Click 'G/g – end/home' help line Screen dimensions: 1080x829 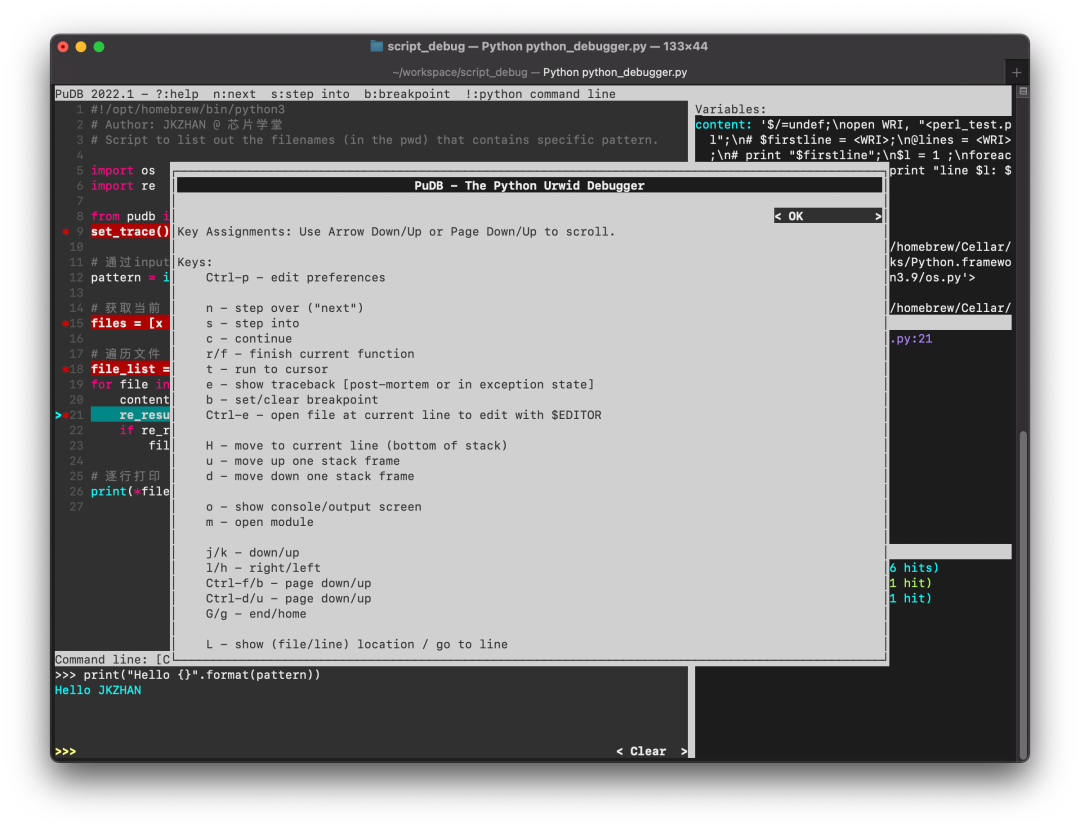tap(256, 614)
